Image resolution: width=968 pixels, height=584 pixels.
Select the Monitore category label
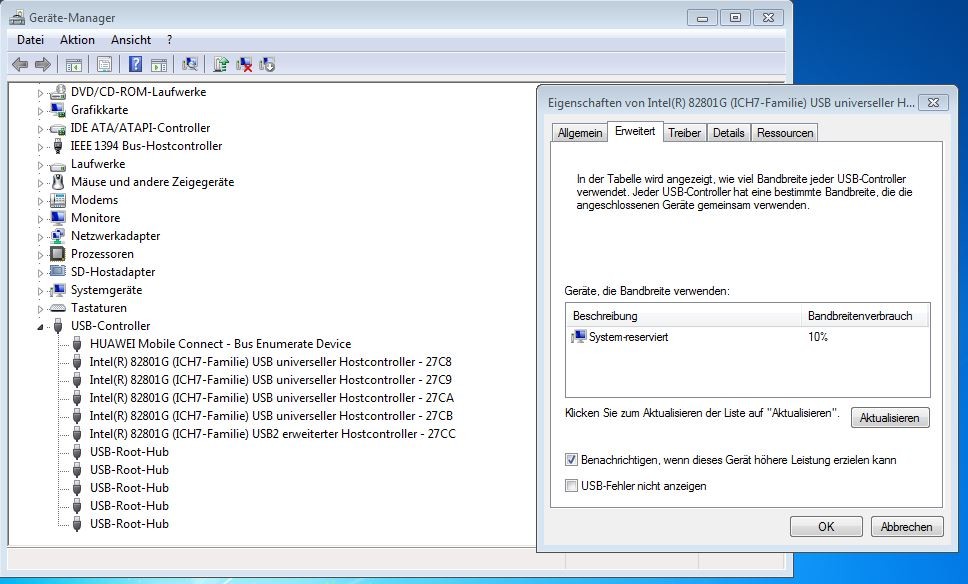[x=96, y=218]
